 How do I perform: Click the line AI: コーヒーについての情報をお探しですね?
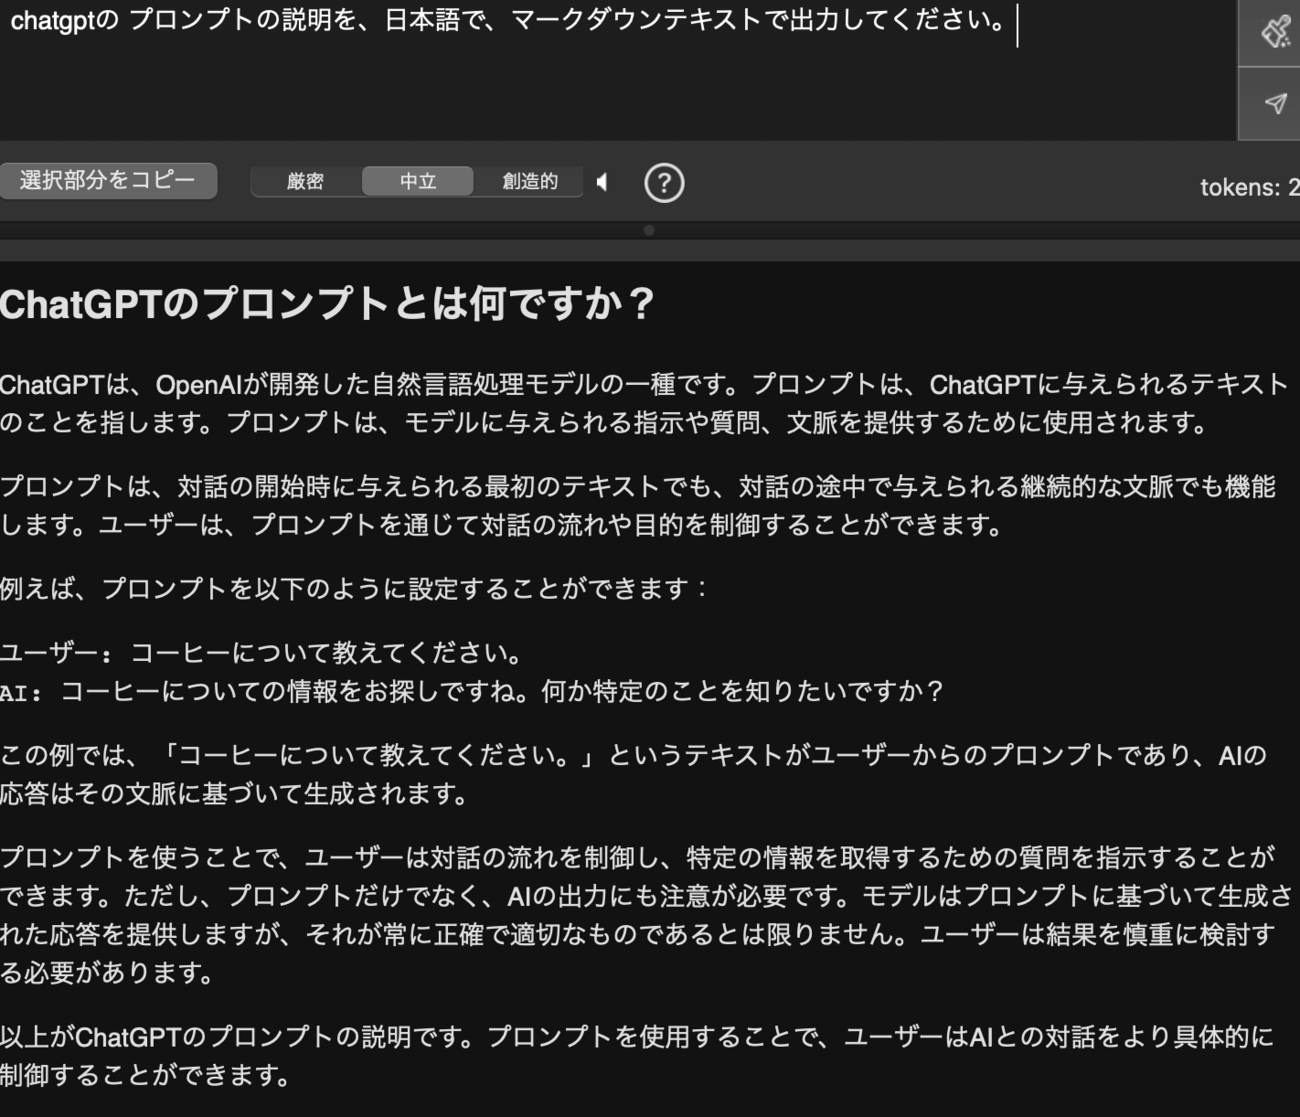click(x=472, y=691)
